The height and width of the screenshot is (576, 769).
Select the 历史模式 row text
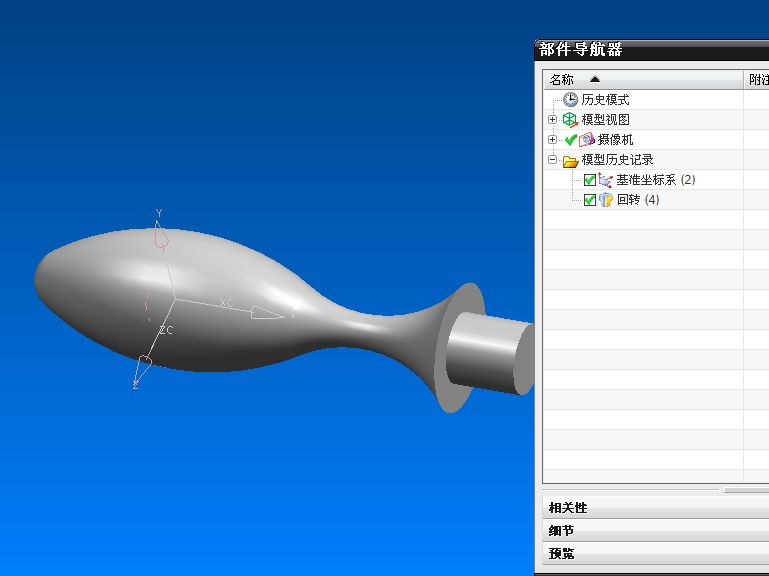click(605, 100)
